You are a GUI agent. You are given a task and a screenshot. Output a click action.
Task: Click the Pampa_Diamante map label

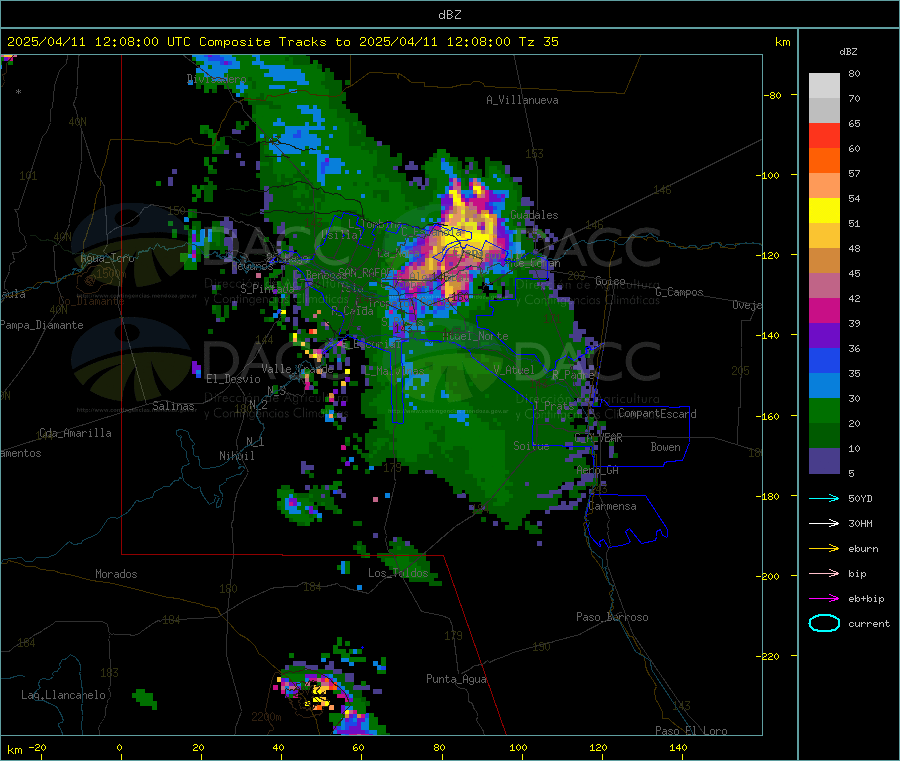click(42, 325)
